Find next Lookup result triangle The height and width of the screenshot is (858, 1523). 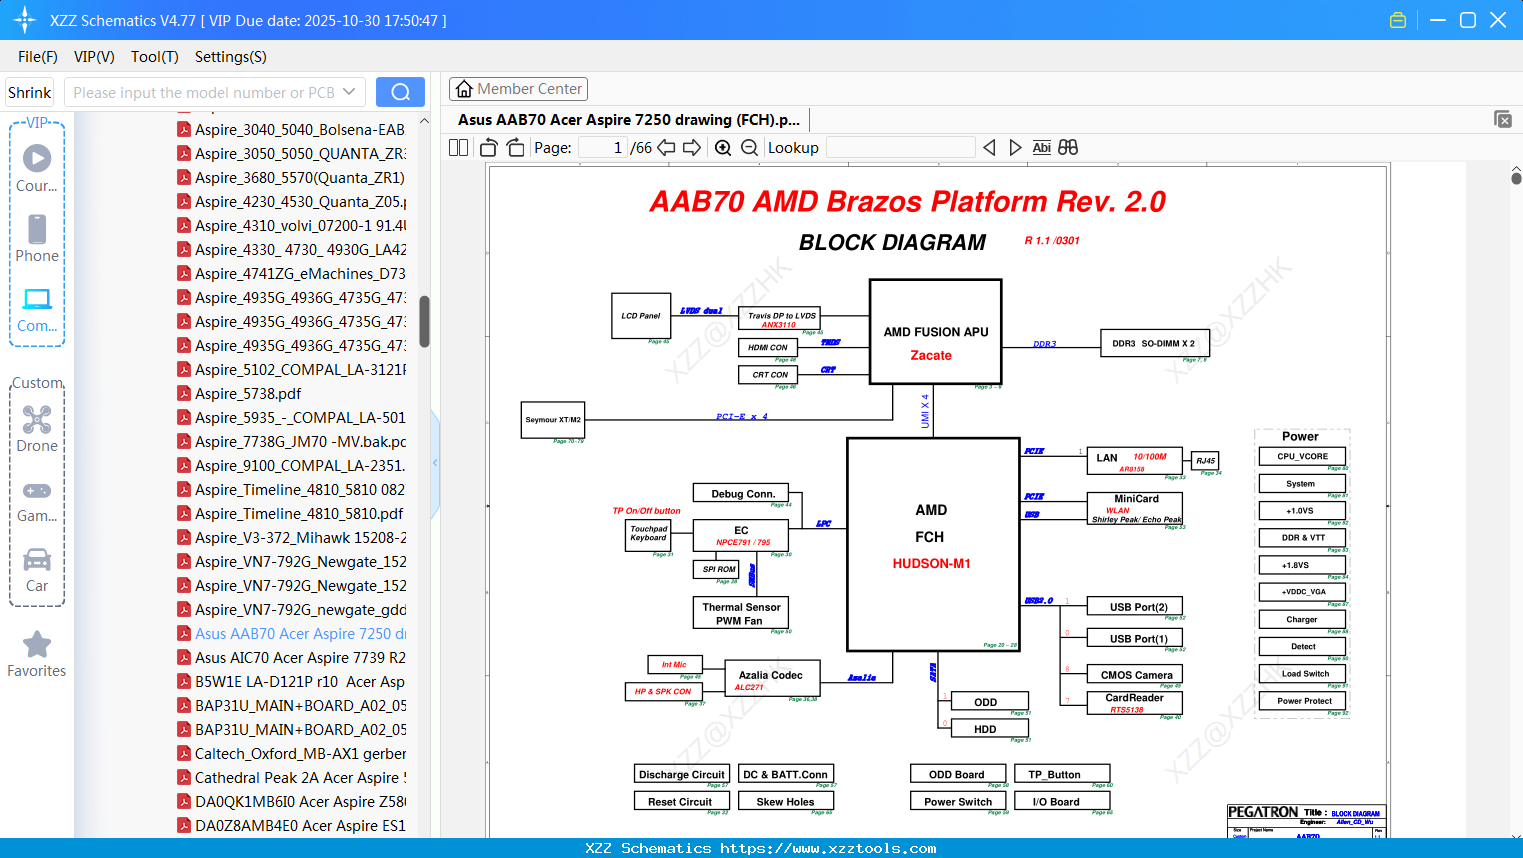click(x=1015, y=147)
